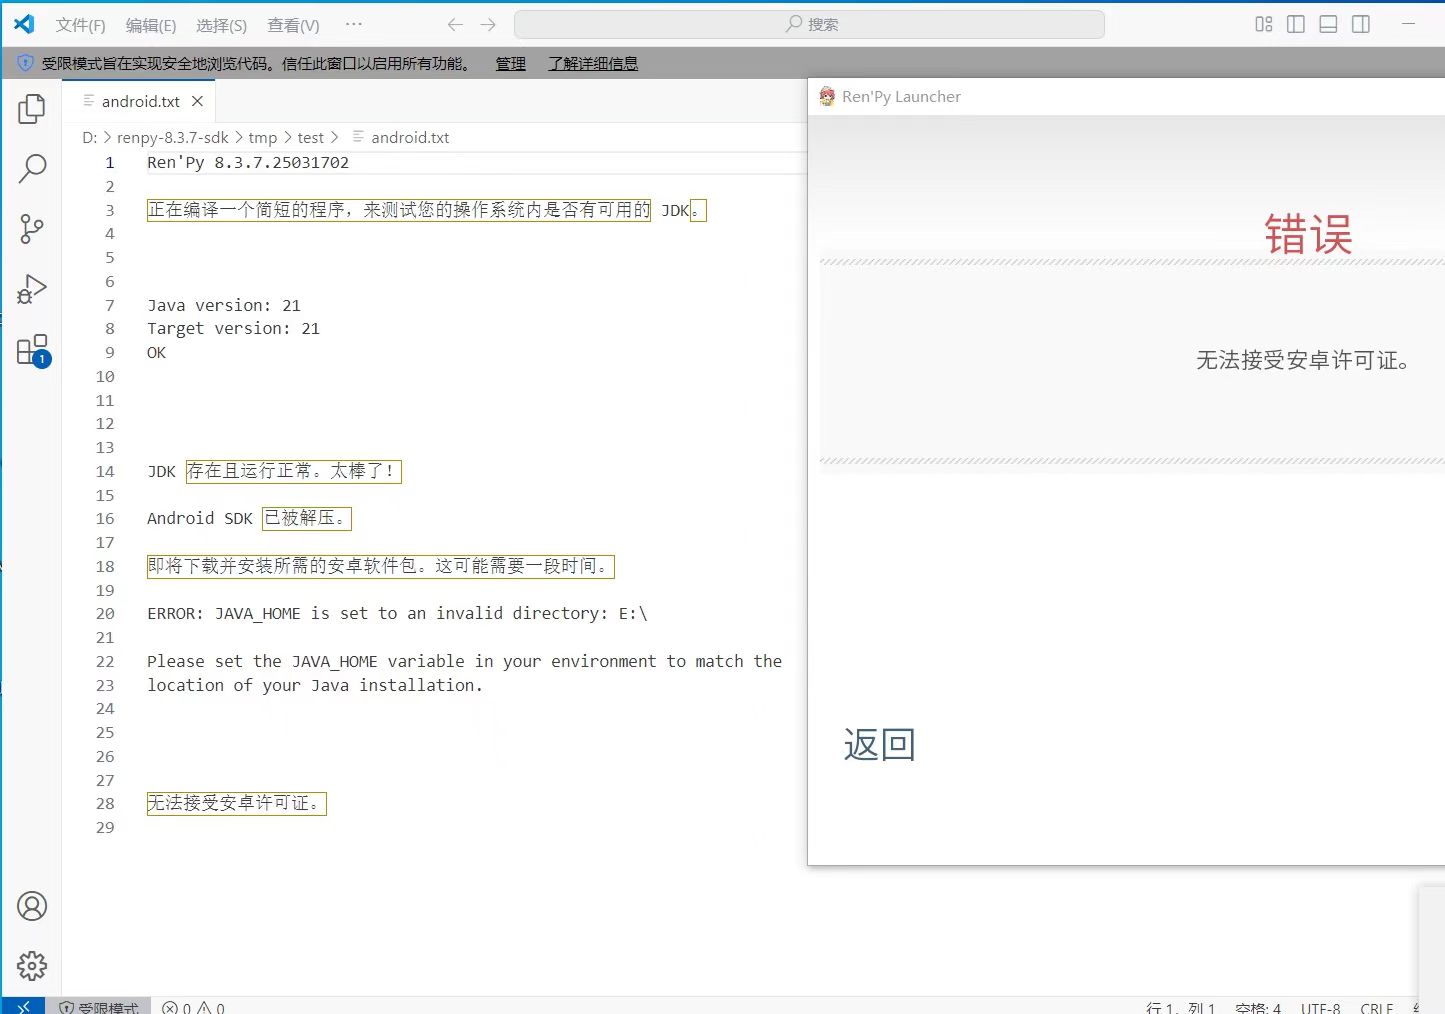Click the renpy-8.3.7-sdk breadcrumb

coord(172,137)
